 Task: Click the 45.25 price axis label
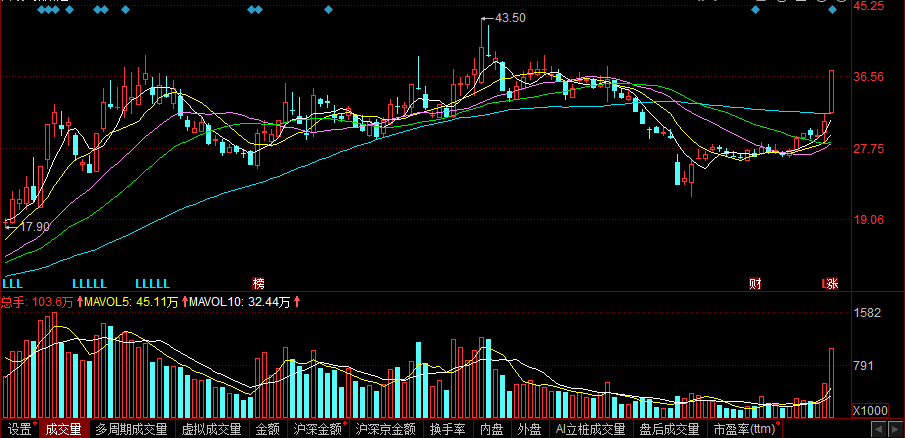[x=869, y=5]
